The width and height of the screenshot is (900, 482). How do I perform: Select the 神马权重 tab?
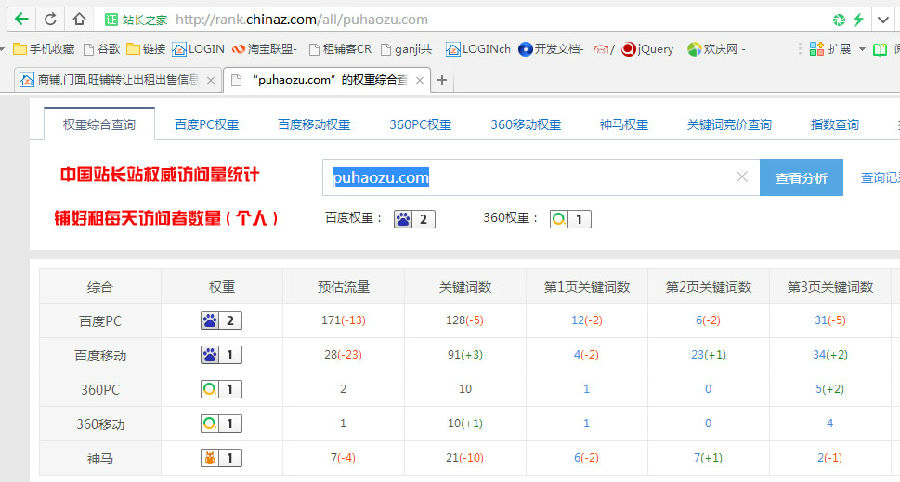click(x=624, y=125)
